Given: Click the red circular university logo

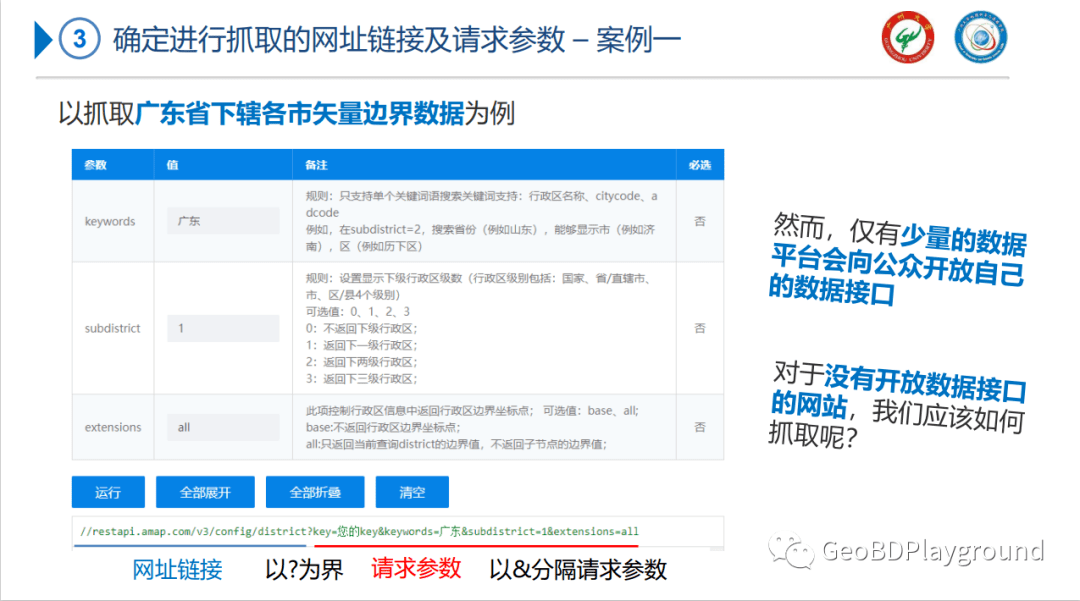Looking at the screenshot, I should [x=906, y=39].
